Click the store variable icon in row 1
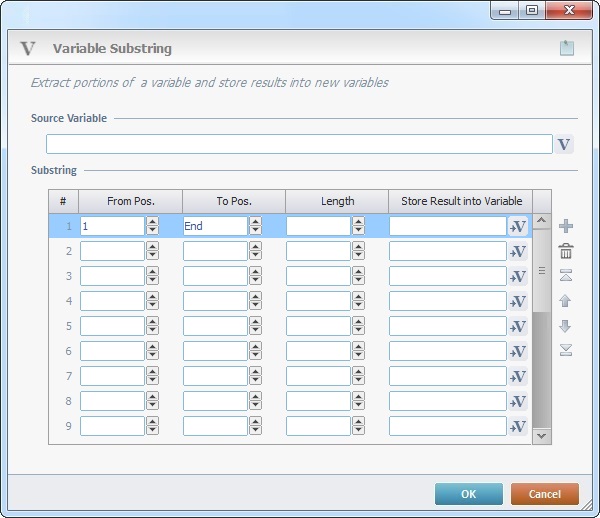The width and height of the screenshot is (600, 518). [x=518, y=226]
